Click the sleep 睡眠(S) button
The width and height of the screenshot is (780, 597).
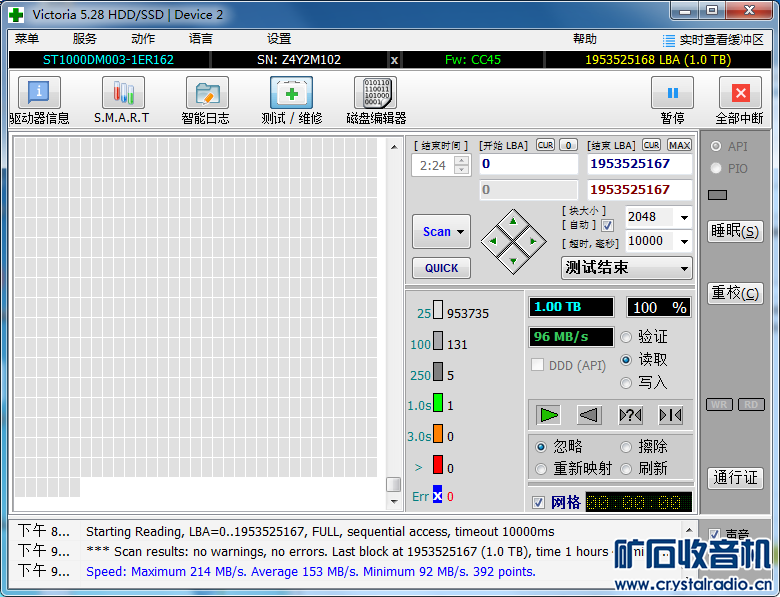(x=735, y=231)
